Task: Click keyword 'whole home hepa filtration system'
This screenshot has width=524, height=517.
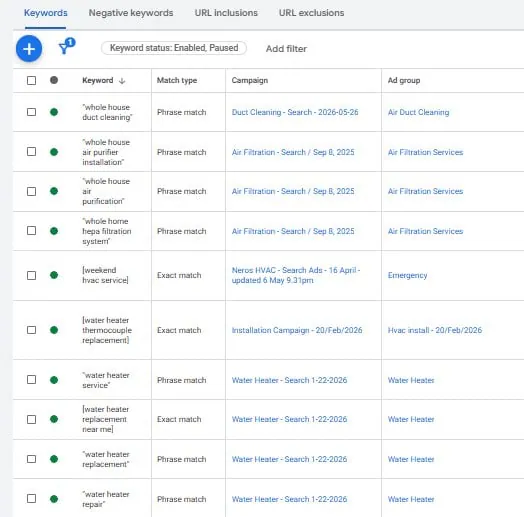Action: pos(107,231)
